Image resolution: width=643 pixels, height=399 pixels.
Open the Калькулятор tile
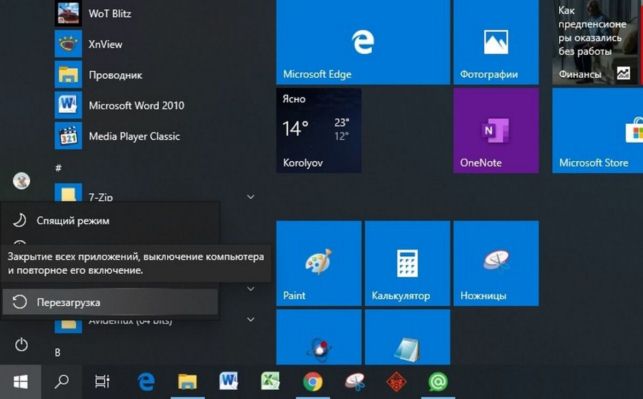click(407, 263)
